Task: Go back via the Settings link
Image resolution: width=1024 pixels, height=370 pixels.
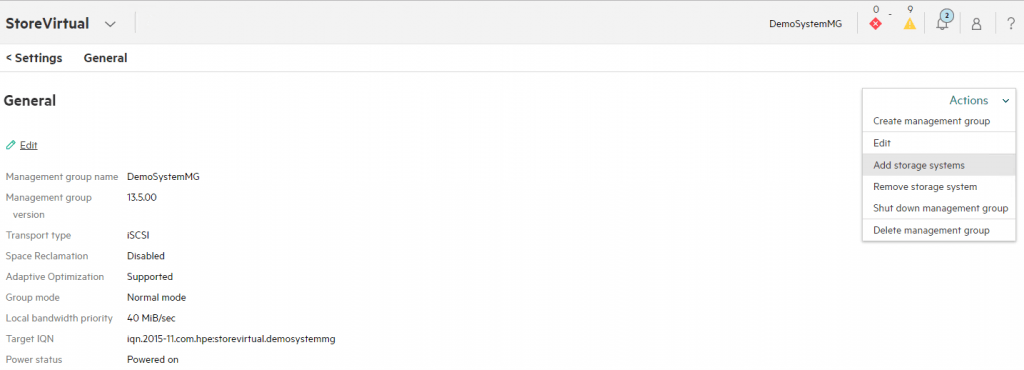Action: (34, 58)
